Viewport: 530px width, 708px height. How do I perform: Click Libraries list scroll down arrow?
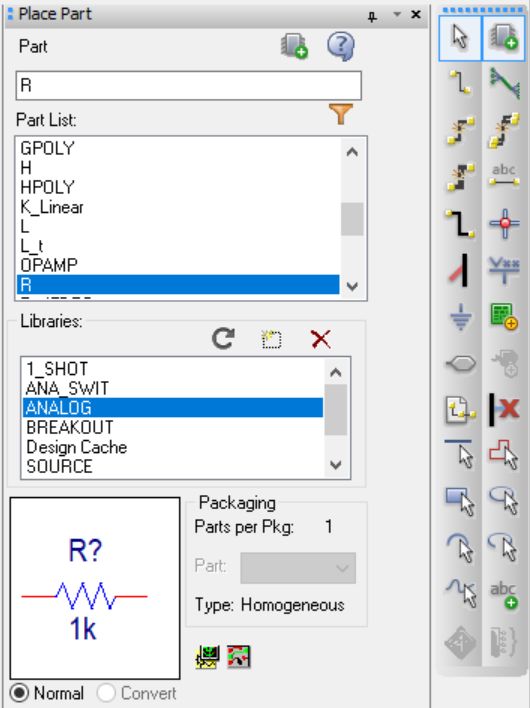click(335, 465)
